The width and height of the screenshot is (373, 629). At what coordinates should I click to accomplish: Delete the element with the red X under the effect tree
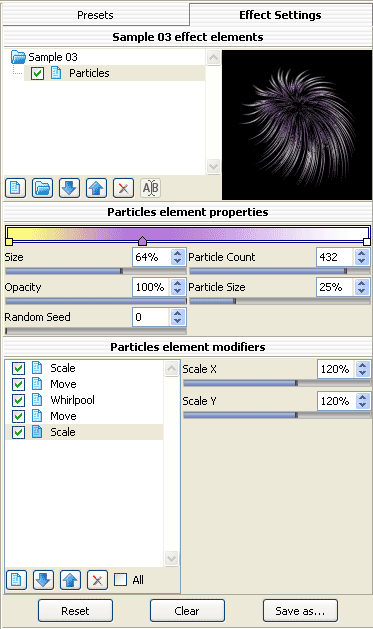point(124,188)
